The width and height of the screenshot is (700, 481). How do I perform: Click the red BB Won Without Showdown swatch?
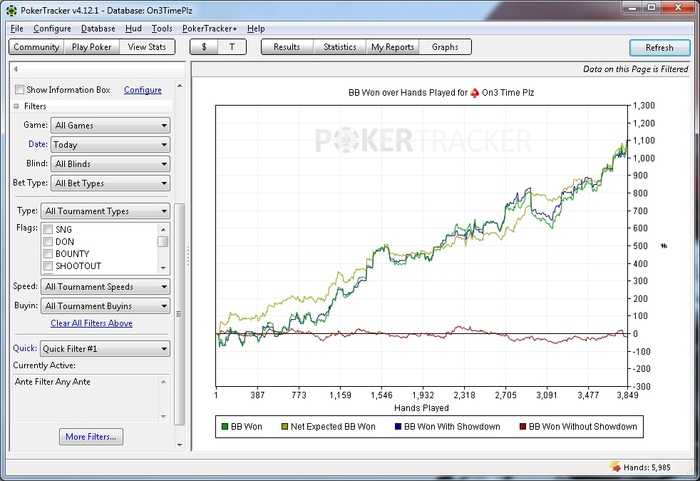pos(523,427)
